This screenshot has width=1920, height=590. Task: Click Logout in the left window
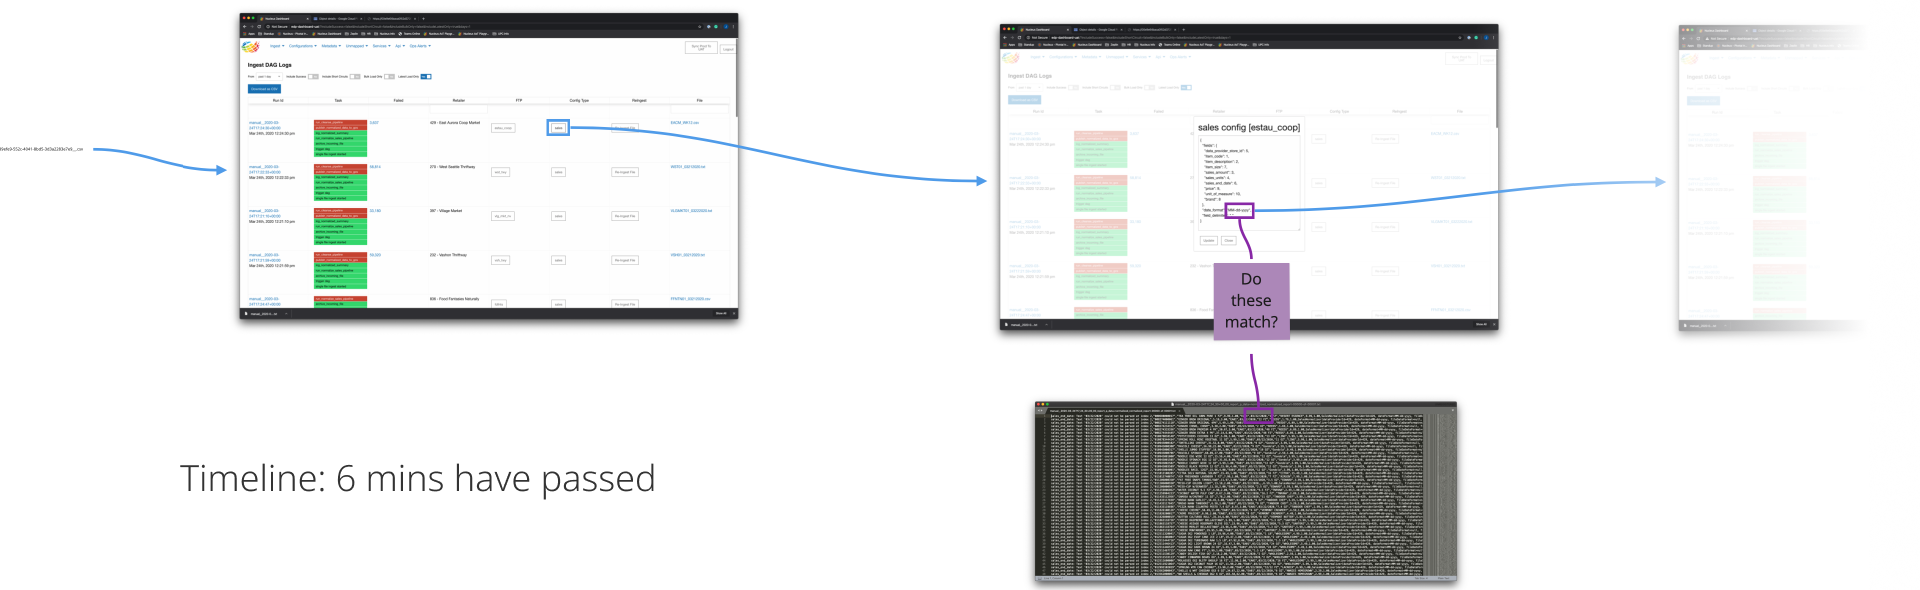coord(728,49)
